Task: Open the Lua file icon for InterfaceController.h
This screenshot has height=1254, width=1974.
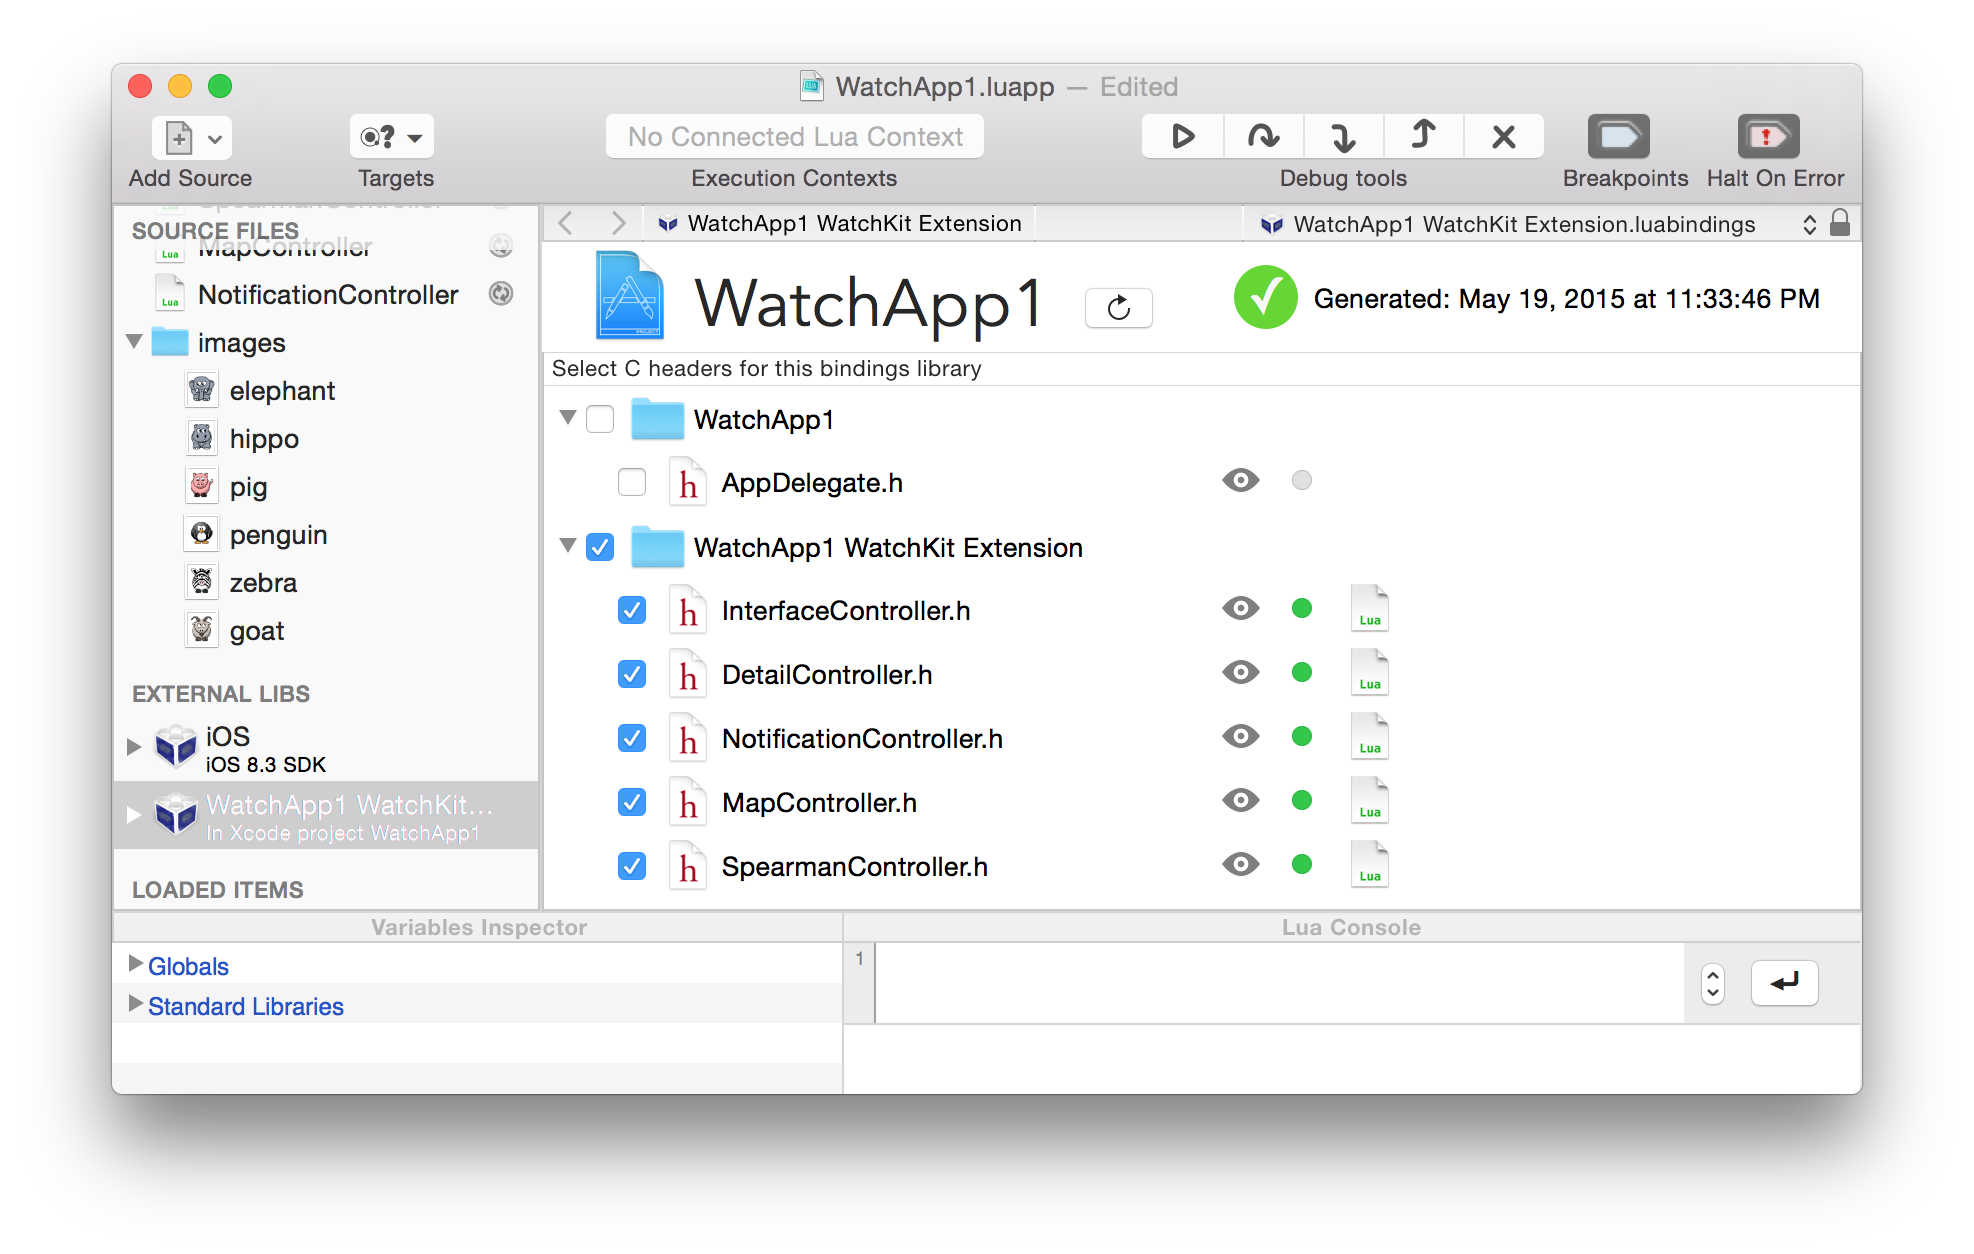Action: 1370,608
